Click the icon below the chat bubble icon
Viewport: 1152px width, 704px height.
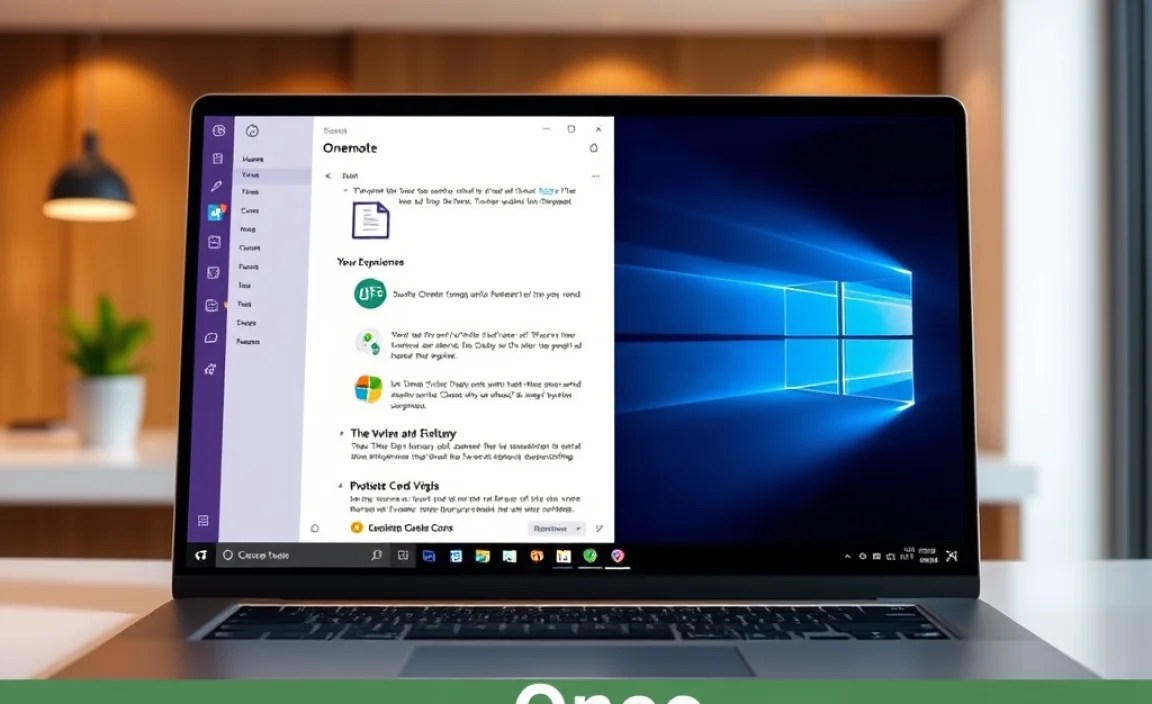(x=210, y=369)
